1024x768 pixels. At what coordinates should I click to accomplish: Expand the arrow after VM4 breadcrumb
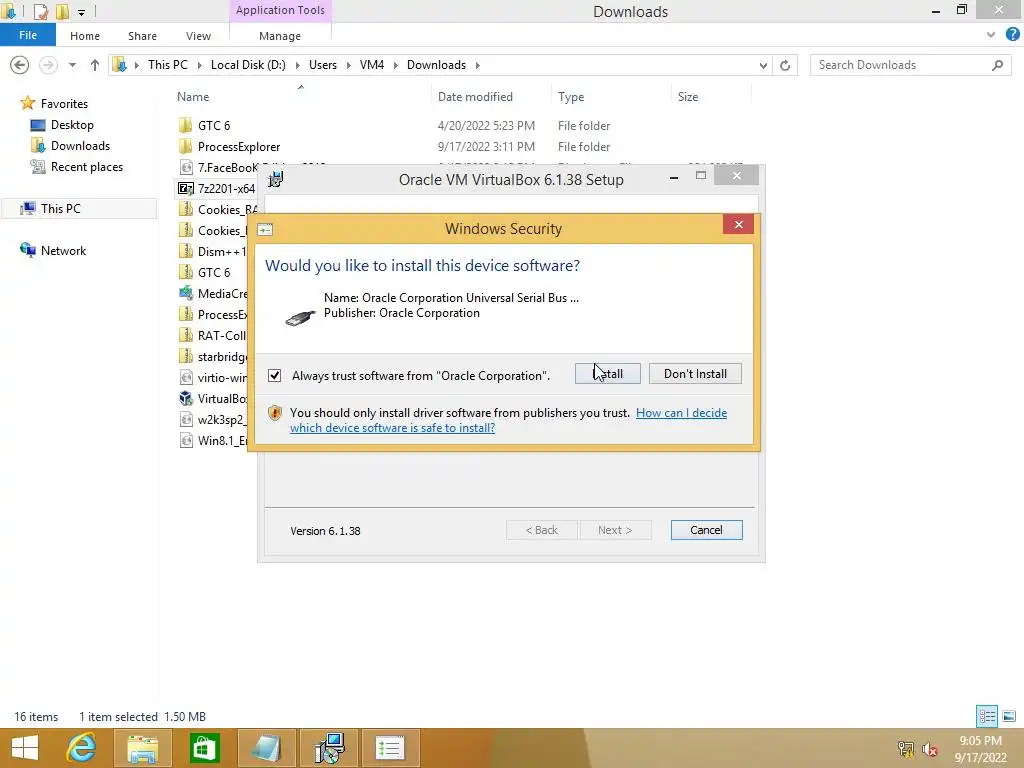pos(396,65)
